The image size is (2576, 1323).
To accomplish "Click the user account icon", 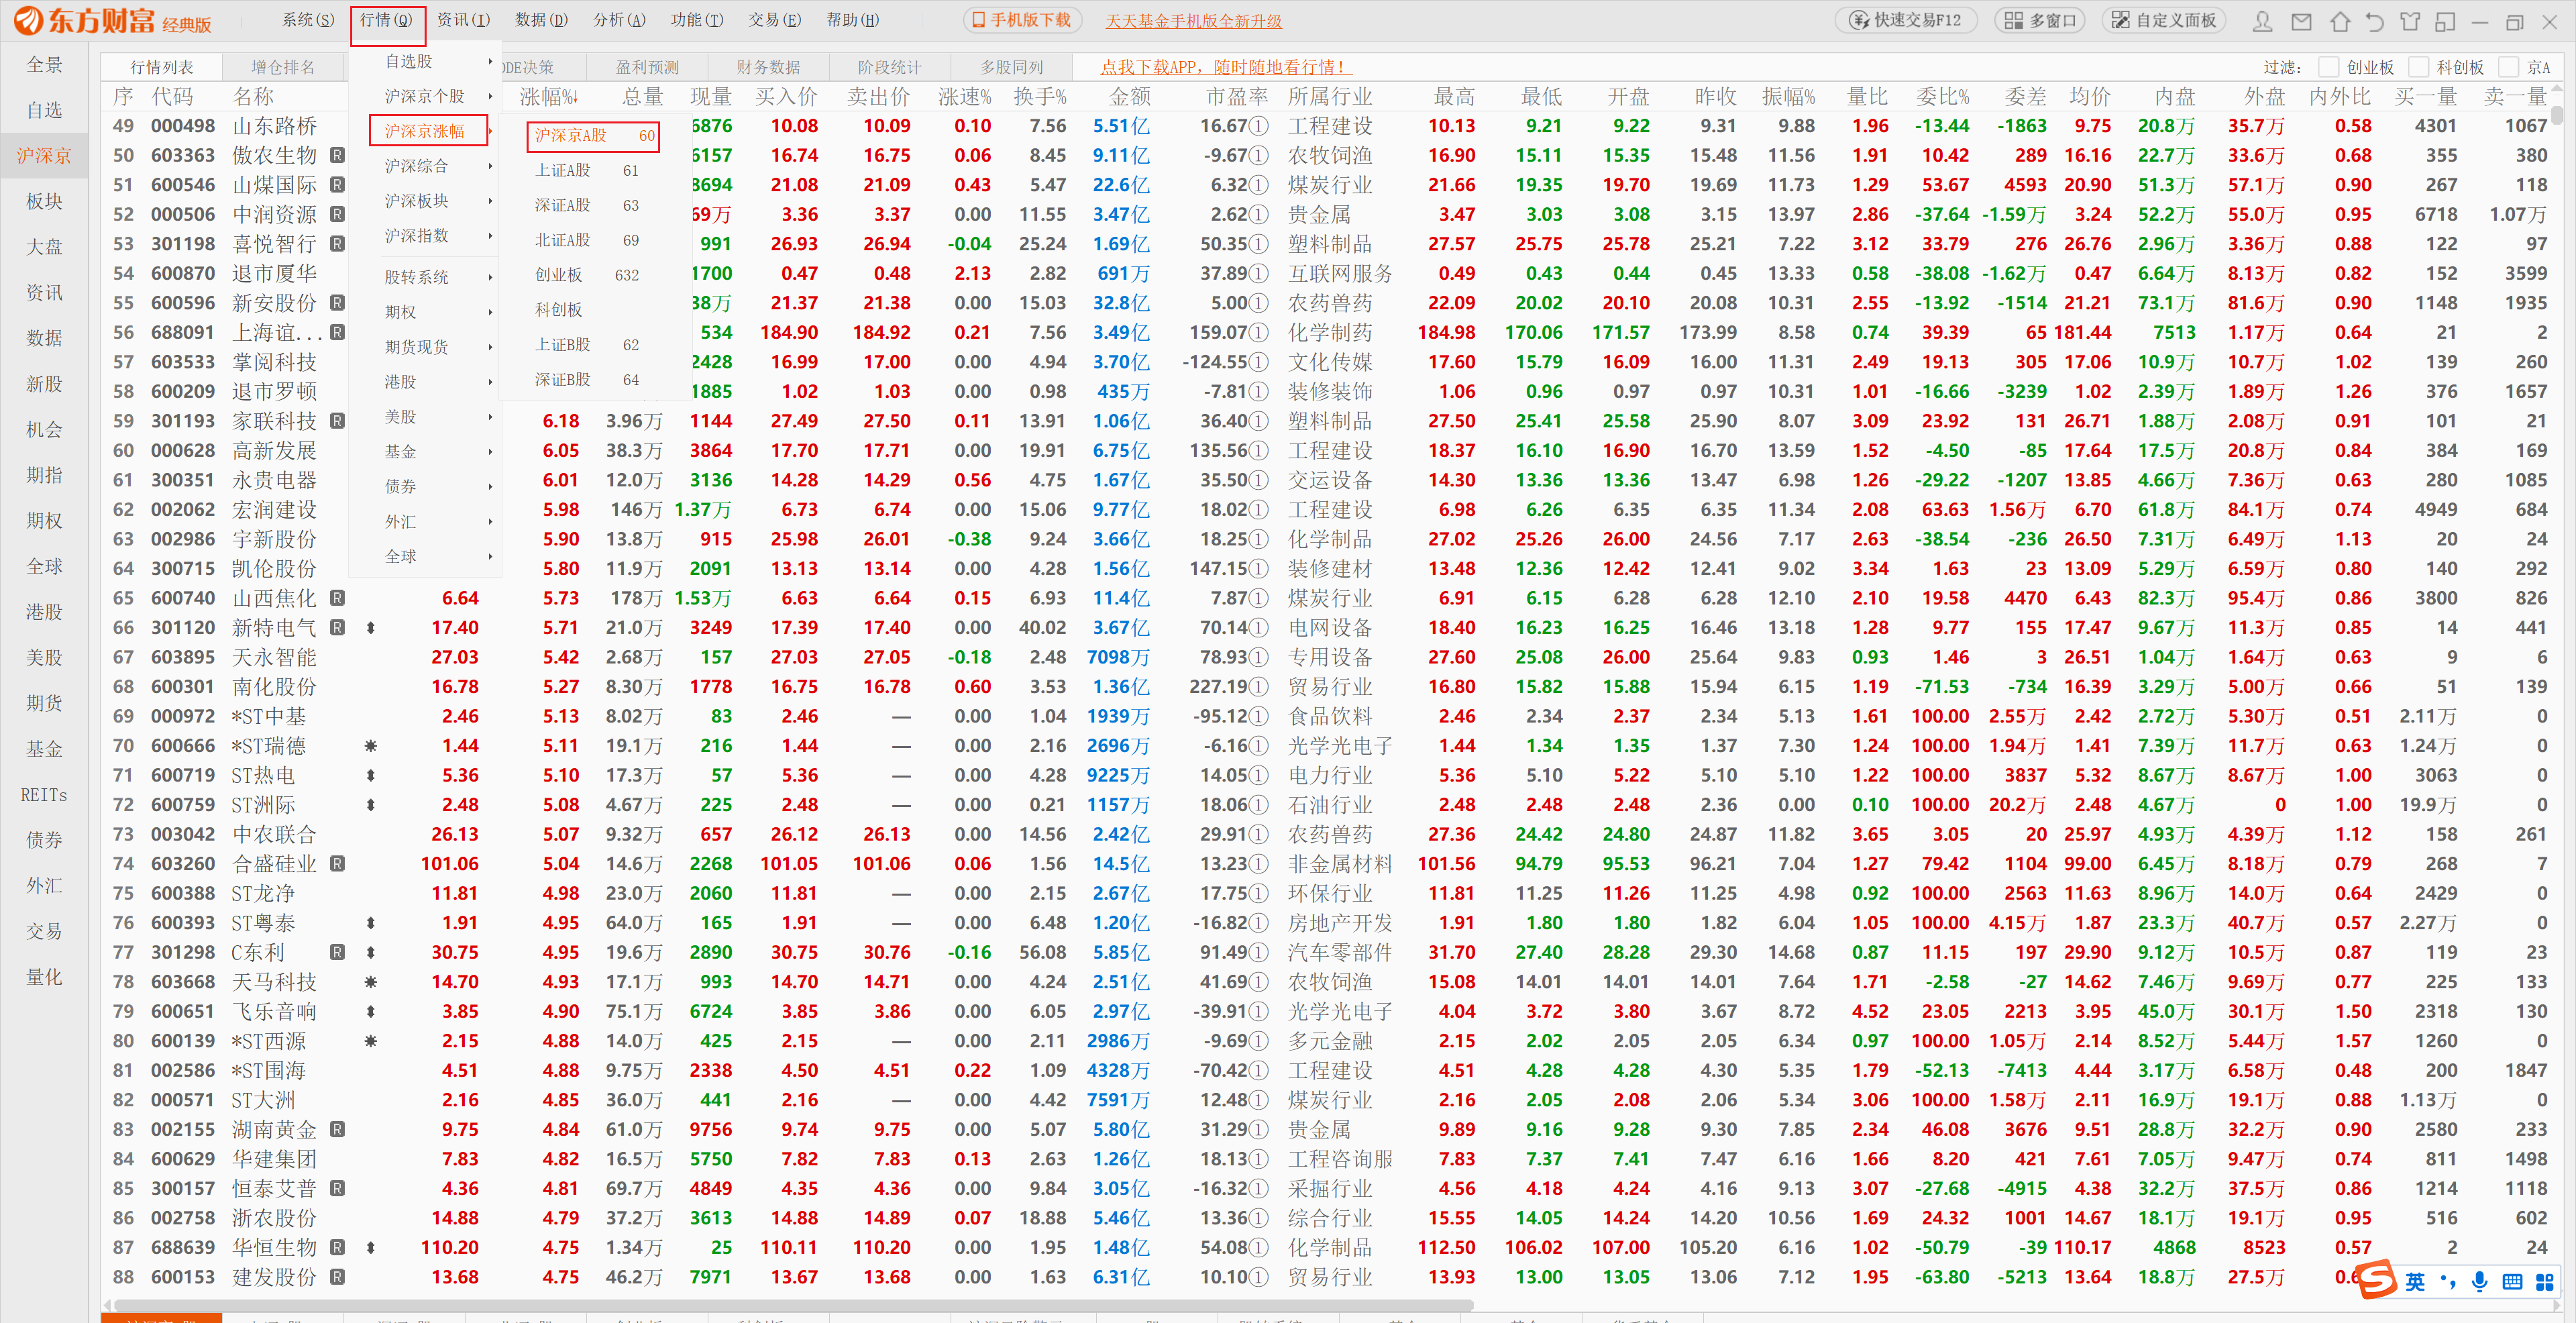I will [2263, 21].
